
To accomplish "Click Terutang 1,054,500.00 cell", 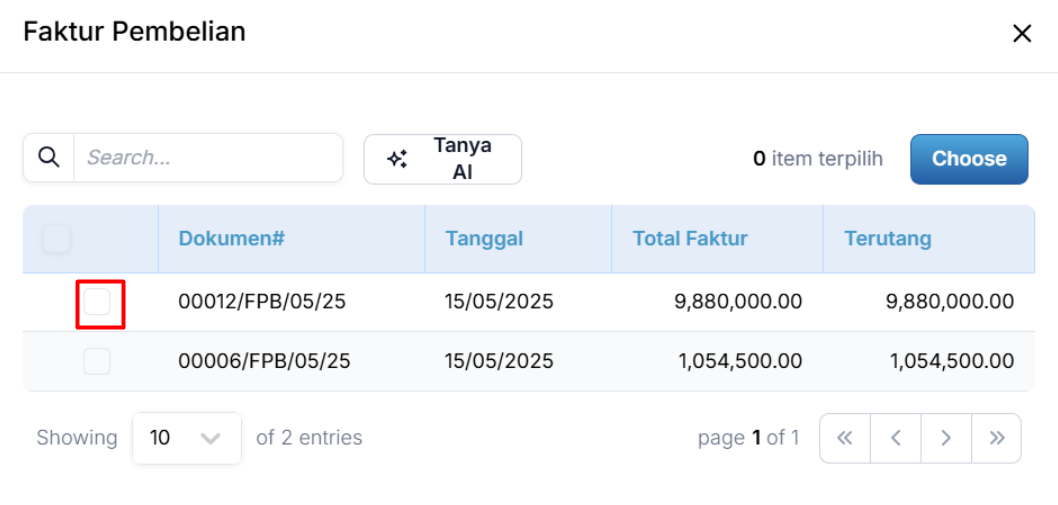I will pos(951,361).
